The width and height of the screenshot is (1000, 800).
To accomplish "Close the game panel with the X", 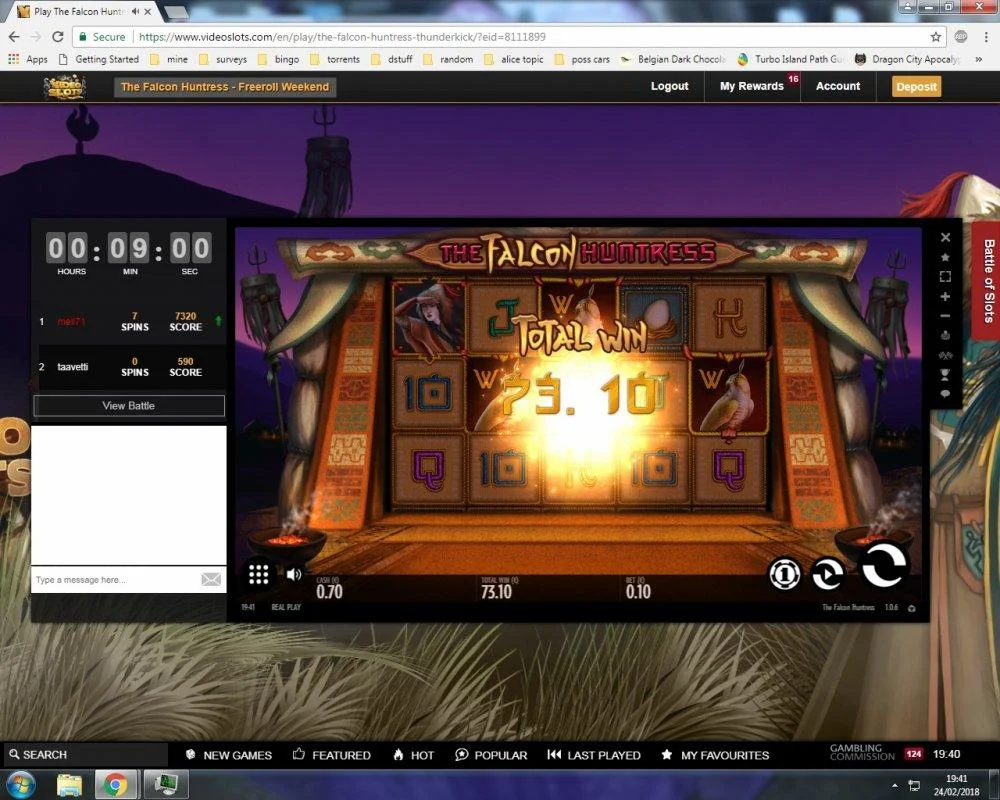I will pyautogui.click(x=945, y=237).
